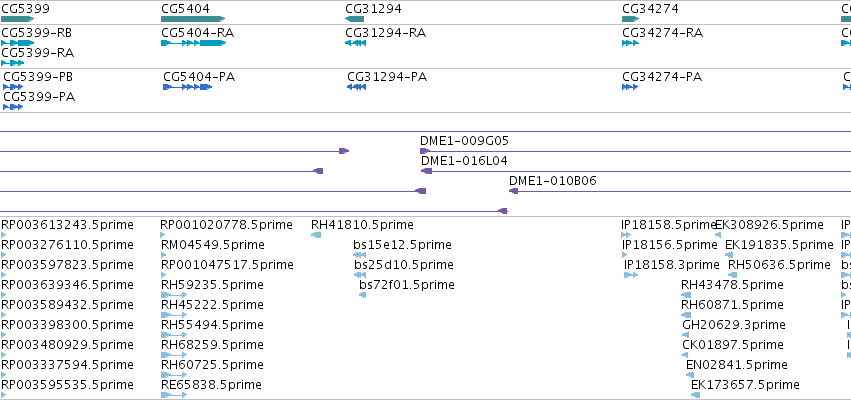Select the CG34274 gene arrow glyph
The height and width of the screenshot is (400, 851).
click(631, 19)
